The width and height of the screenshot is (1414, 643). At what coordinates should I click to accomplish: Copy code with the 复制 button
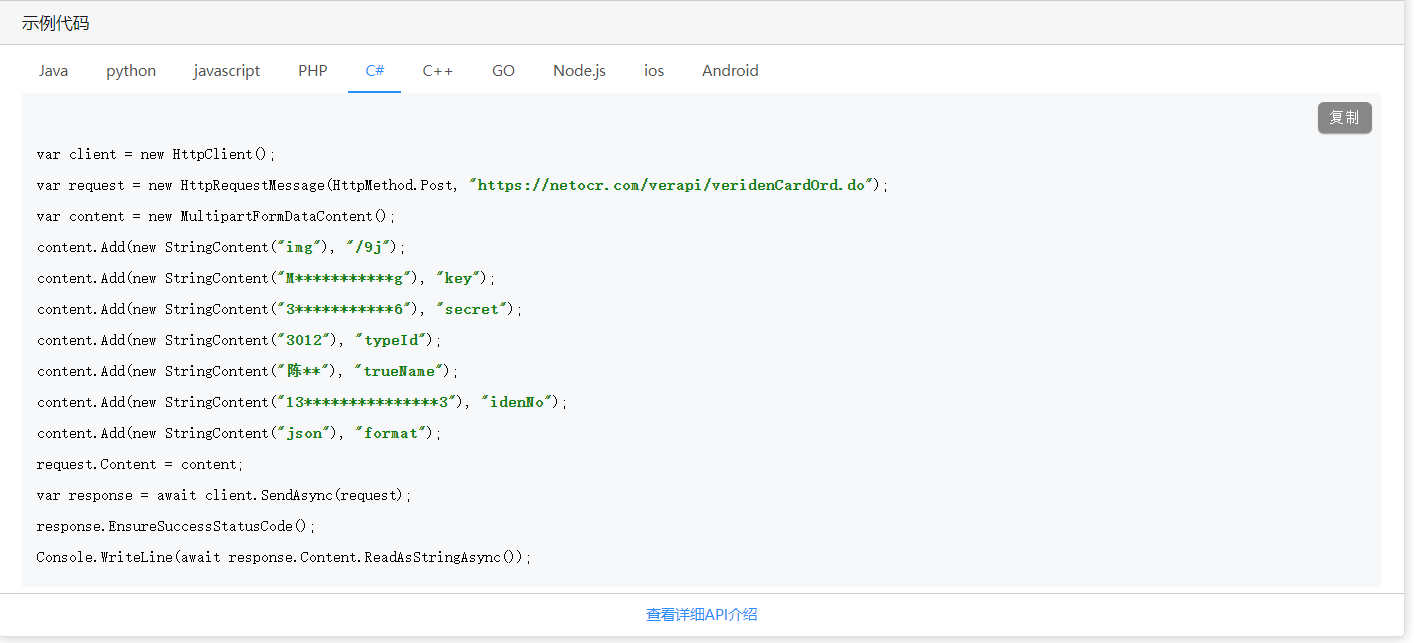point(1344,118)
